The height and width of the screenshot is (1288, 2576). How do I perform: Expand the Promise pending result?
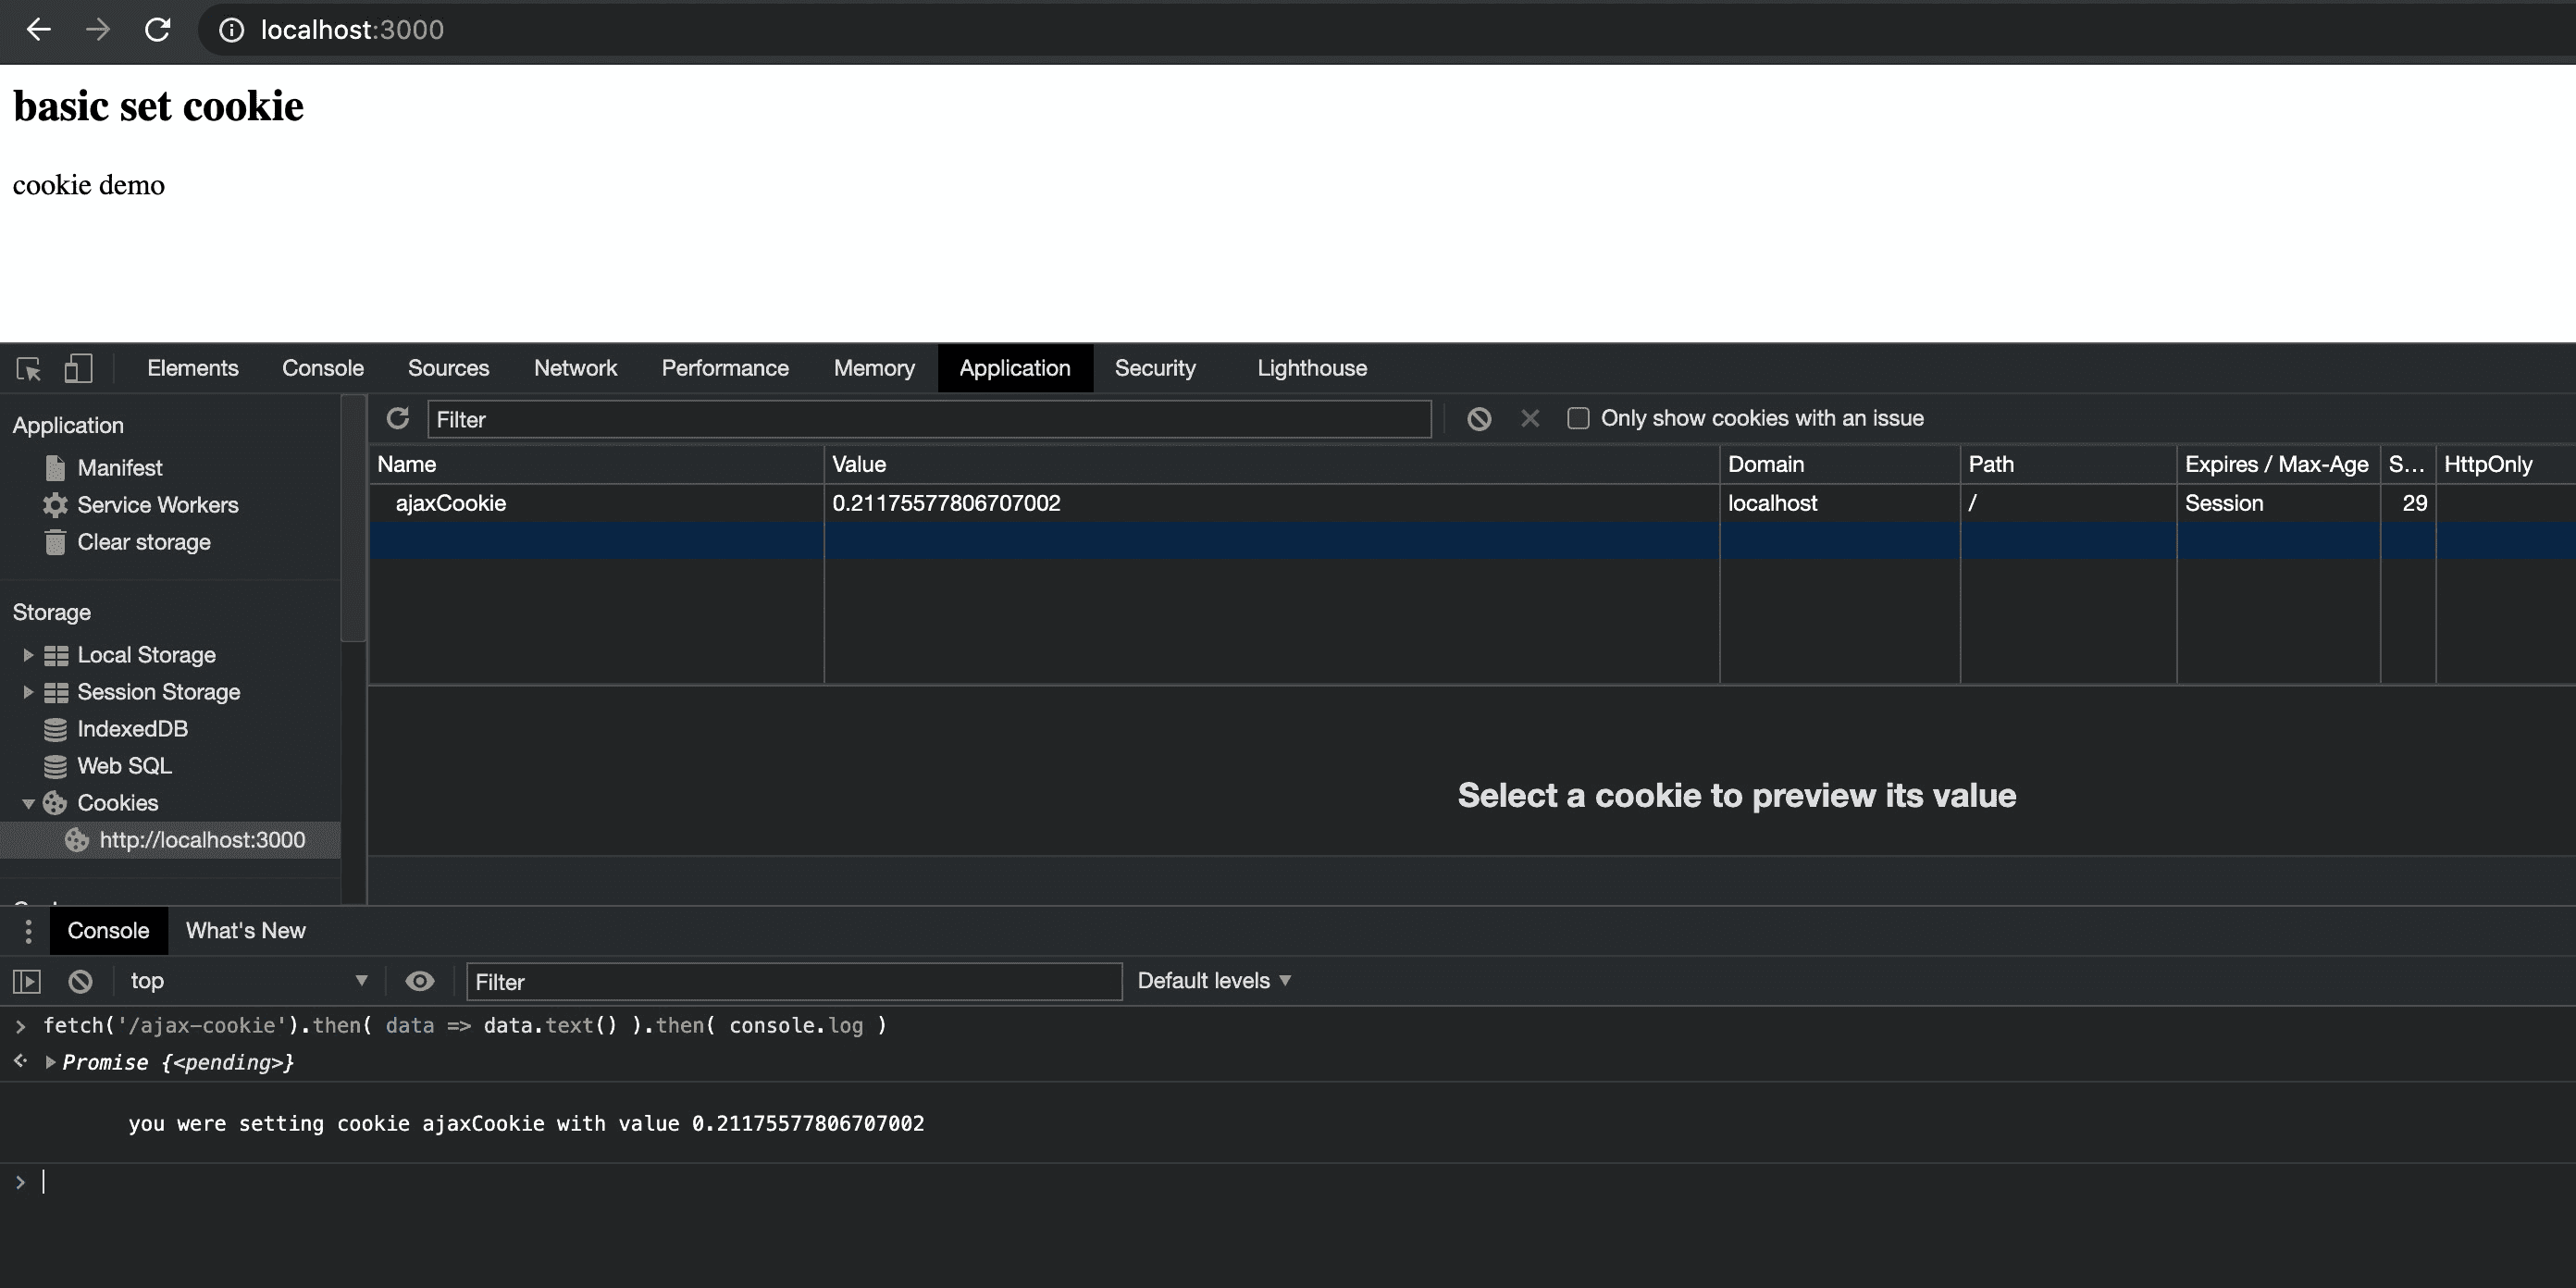(50, 1062)
